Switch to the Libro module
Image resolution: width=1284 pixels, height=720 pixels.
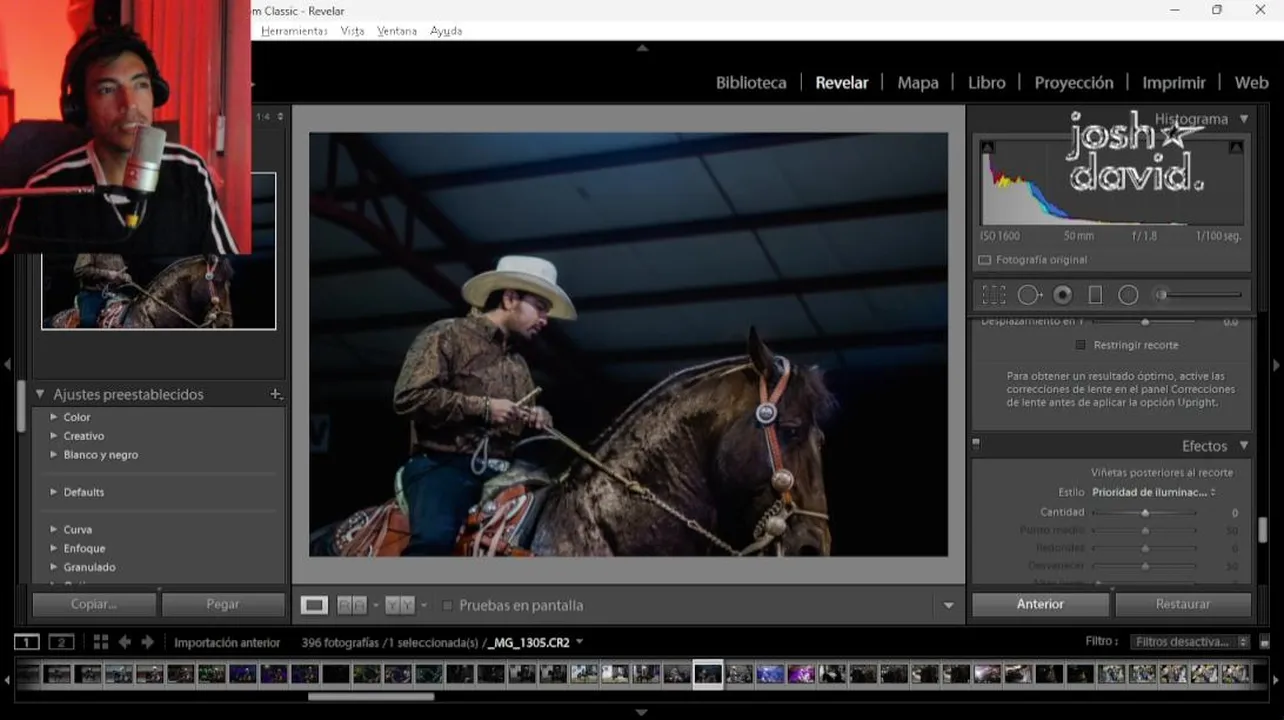point(987,83)
